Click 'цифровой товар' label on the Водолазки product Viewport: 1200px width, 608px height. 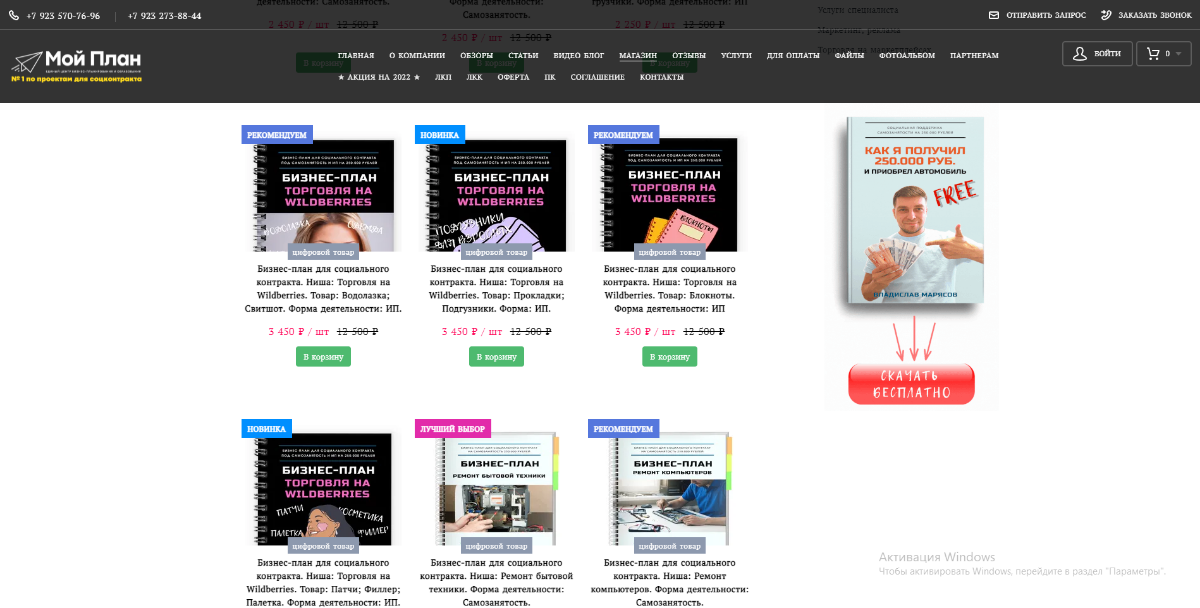coord(323,252)
